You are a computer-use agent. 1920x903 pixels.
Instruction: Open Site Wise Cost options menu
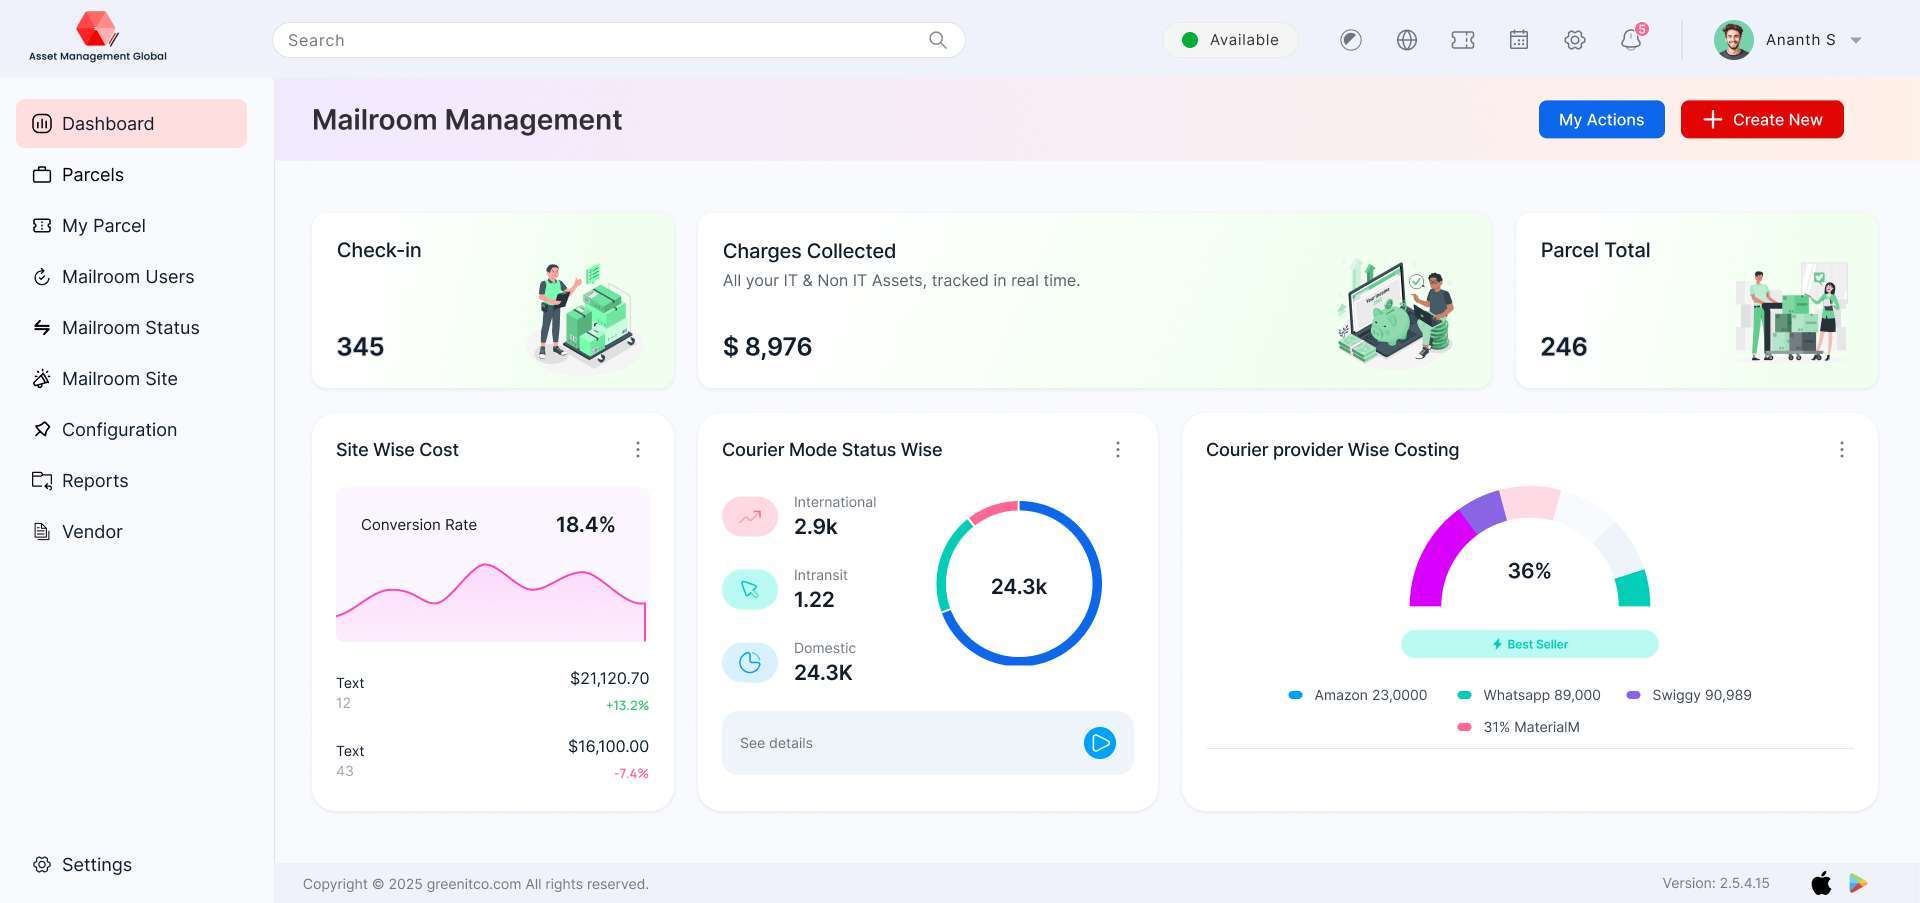(637, 450)
